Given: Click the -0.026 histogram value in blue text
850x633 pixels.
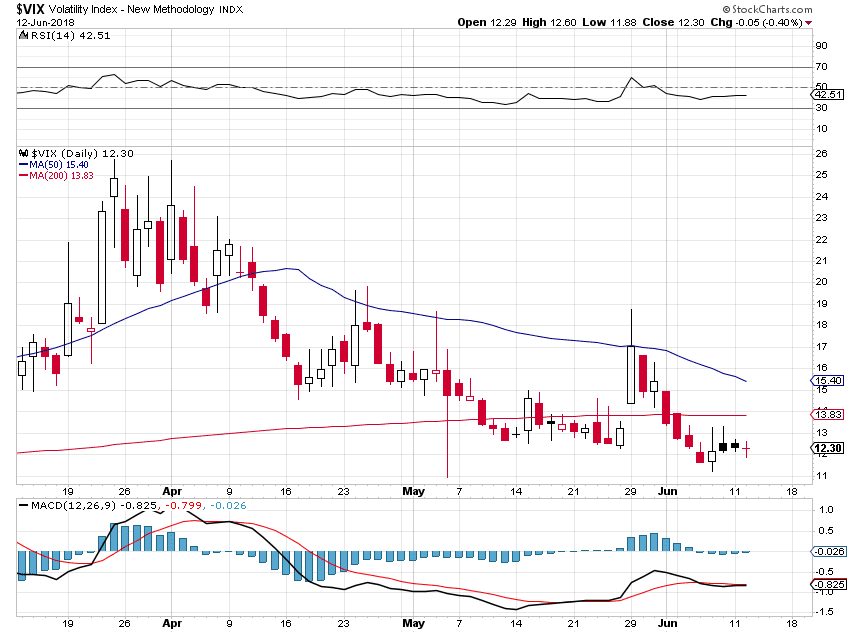Looking at the screenshot, I should tap(228, 506).
